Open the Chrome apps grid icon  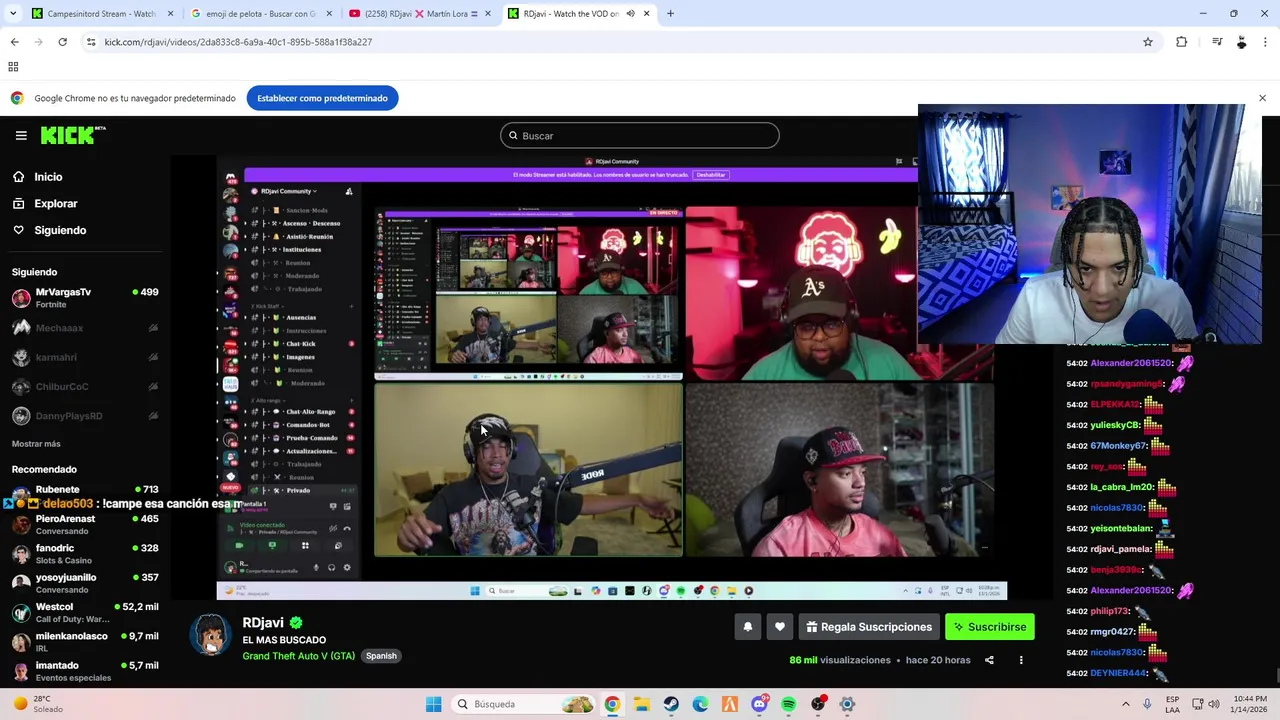click(x=13, y=67)
